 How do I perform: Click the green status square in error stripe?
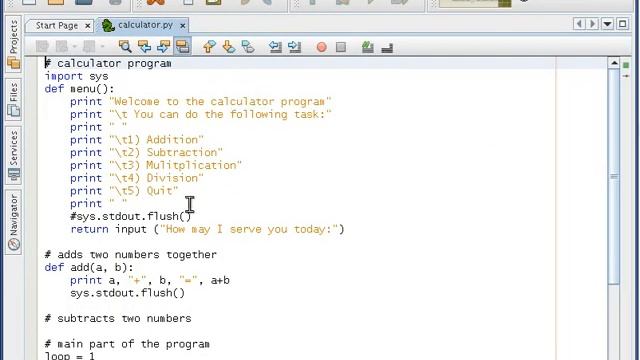coord(626,65)
